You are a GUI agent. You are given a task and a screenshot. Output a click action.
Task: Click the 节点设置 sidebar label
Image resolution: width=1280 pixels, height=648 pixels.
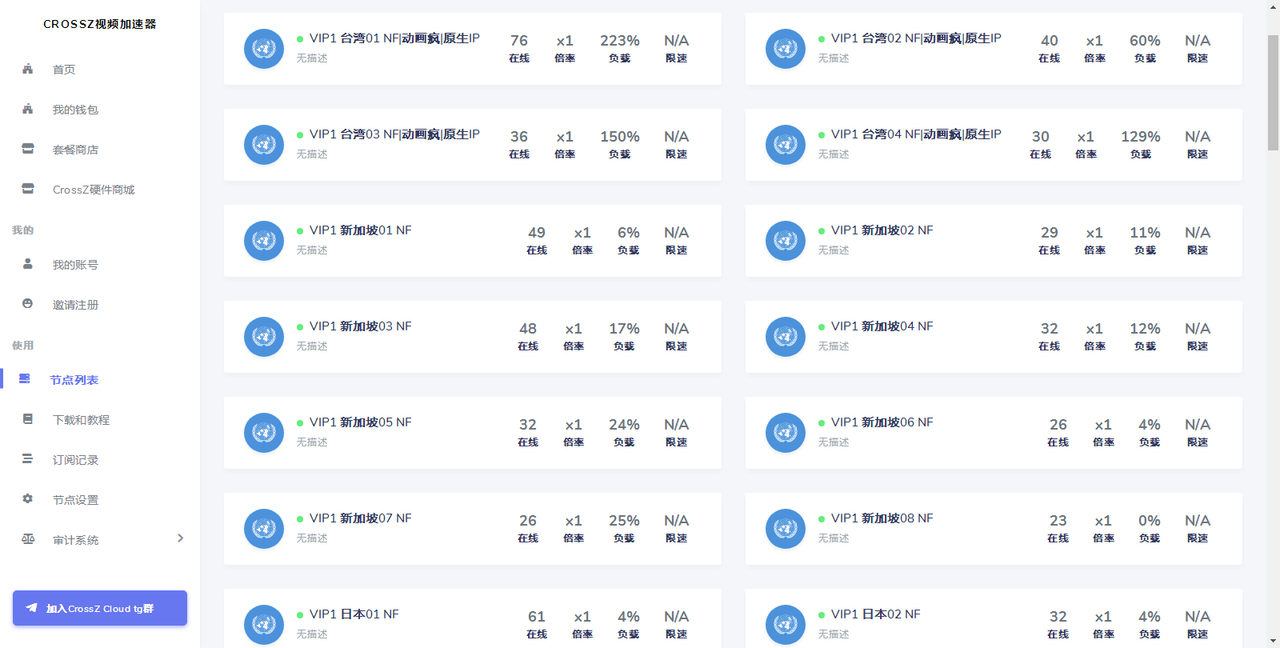[76, 500]
